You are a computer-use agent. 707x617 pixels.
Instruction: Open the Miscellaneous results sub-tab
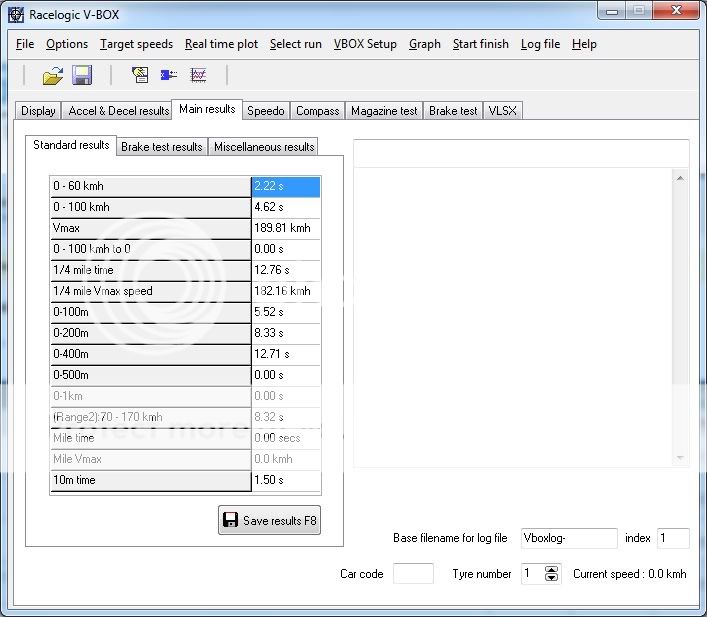coord(264,147)
